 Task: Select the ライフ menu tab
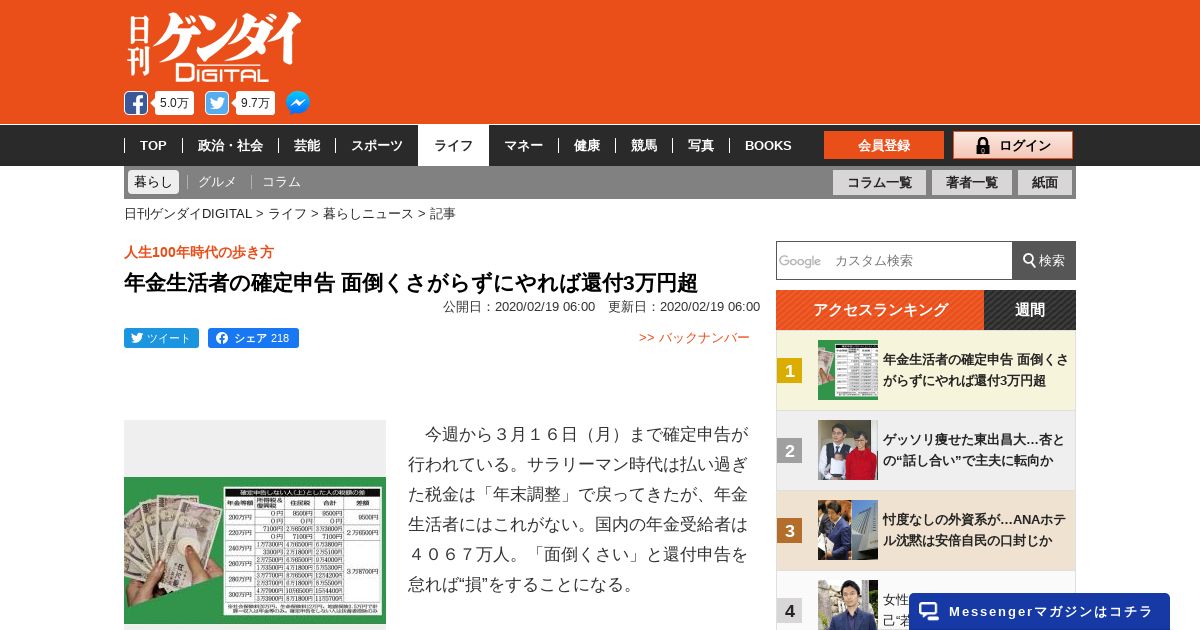(x=453, y=146)
